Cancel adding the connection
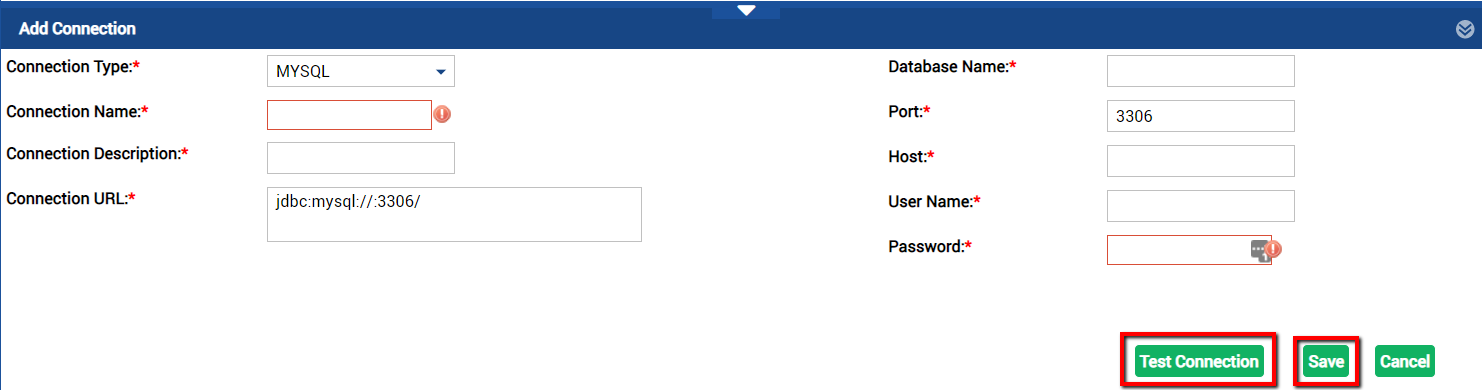The image size is (1482, 390). coord(1404,361)
